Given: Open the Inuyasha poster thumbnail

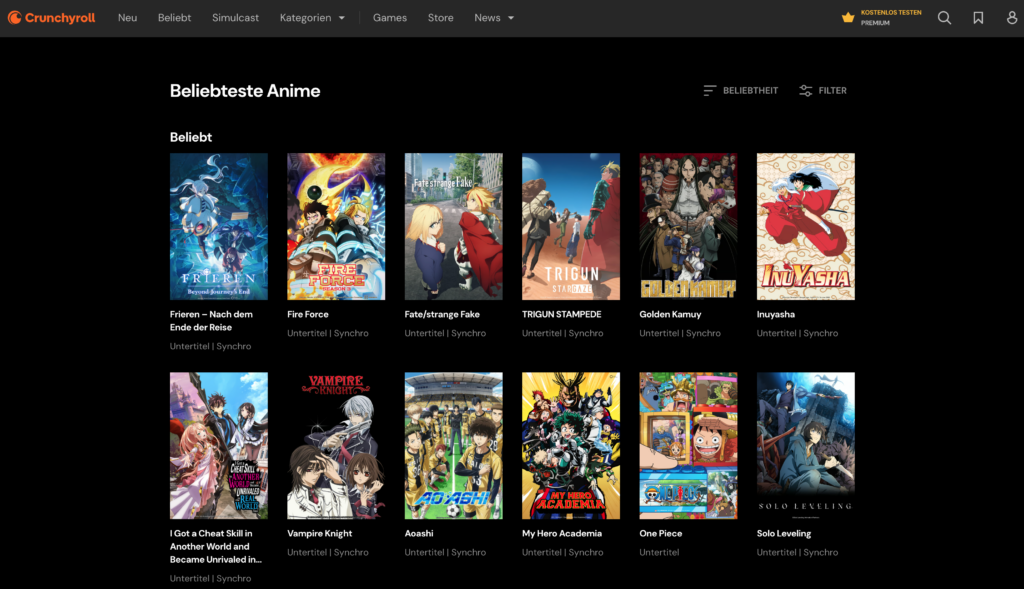Looking at the screenshot, I should tap(806, 227).
